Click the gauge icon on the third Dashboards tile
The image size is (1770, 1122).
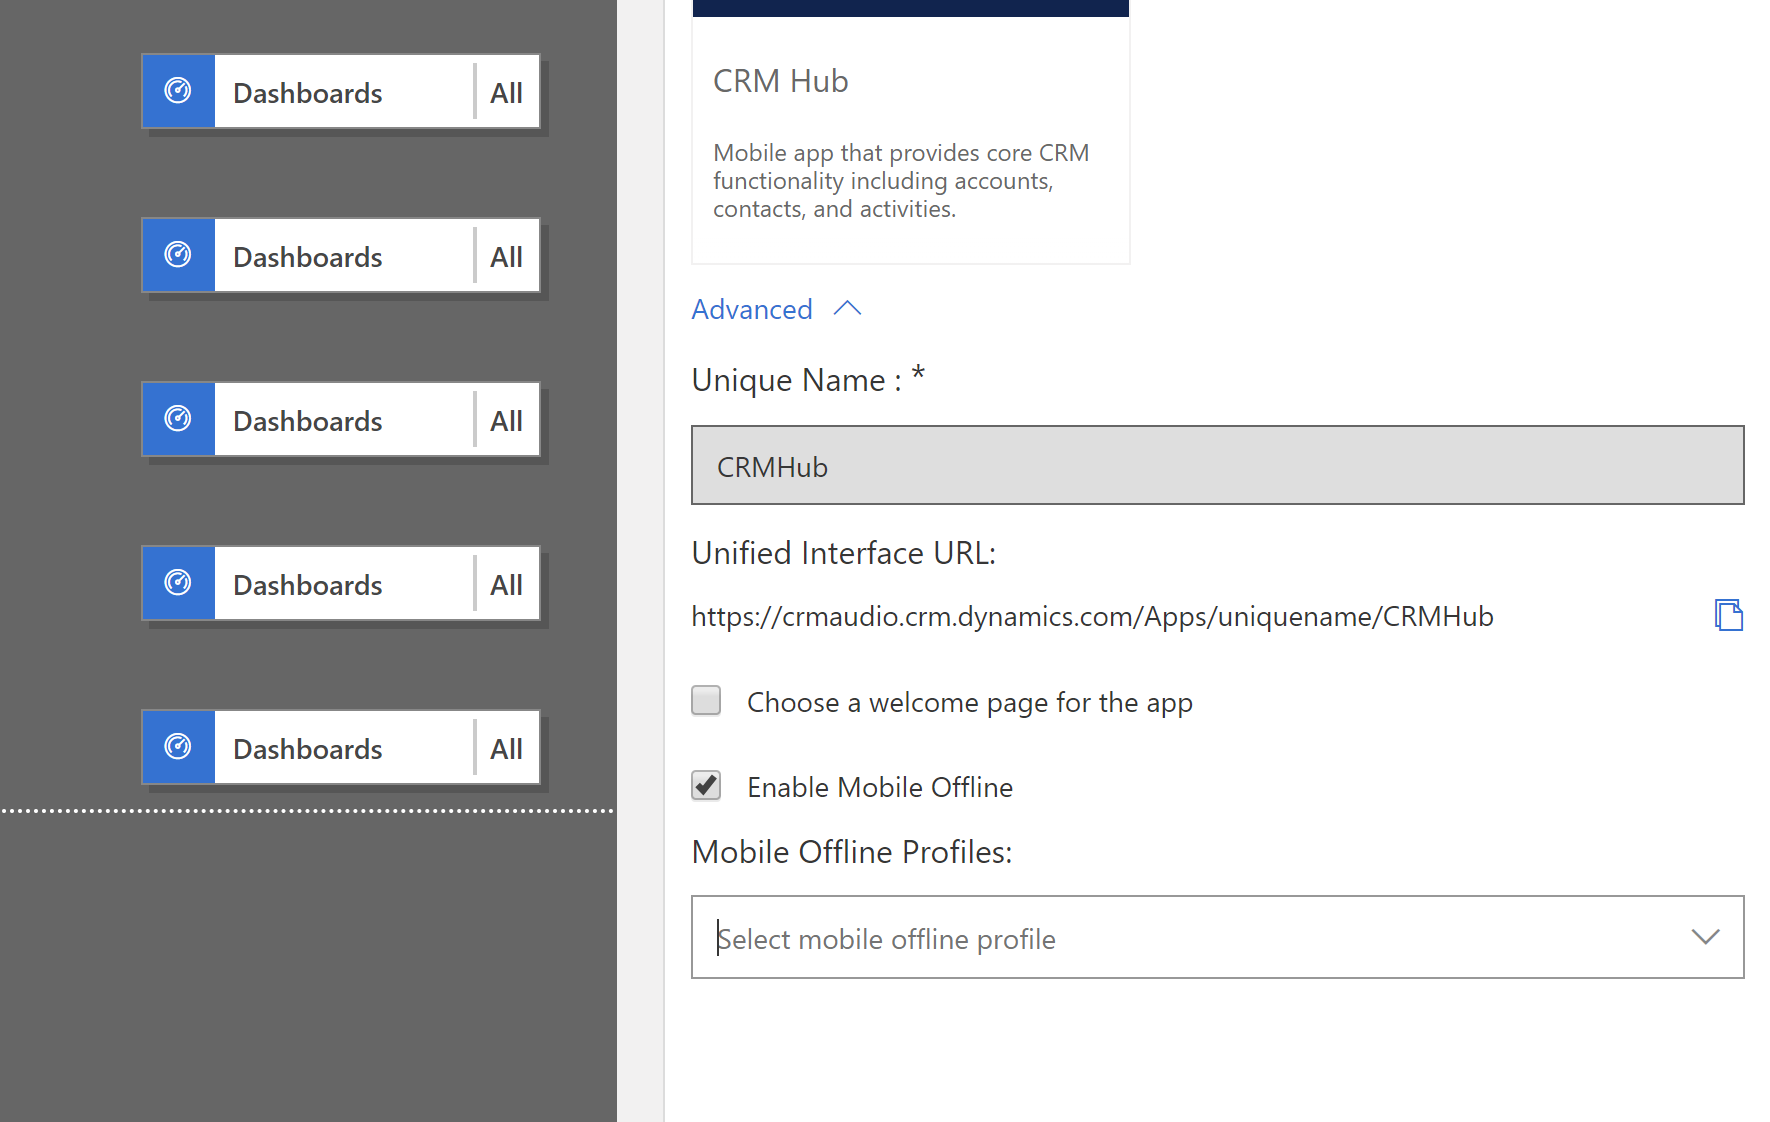178,419
